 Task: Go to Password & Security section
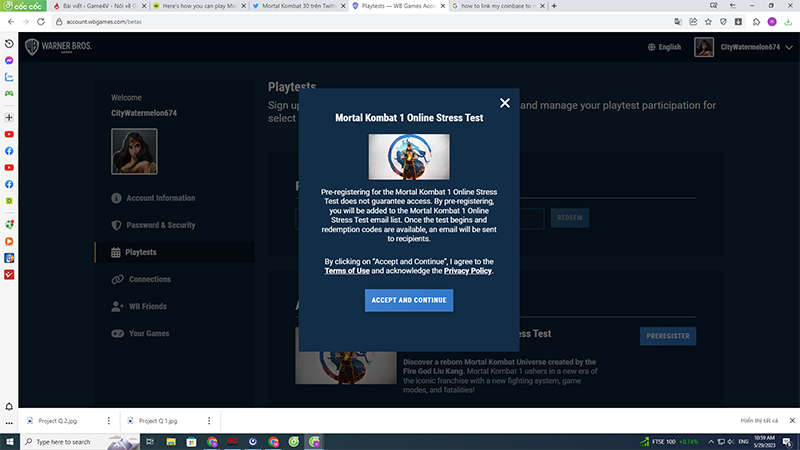click(x=160, y=225)
